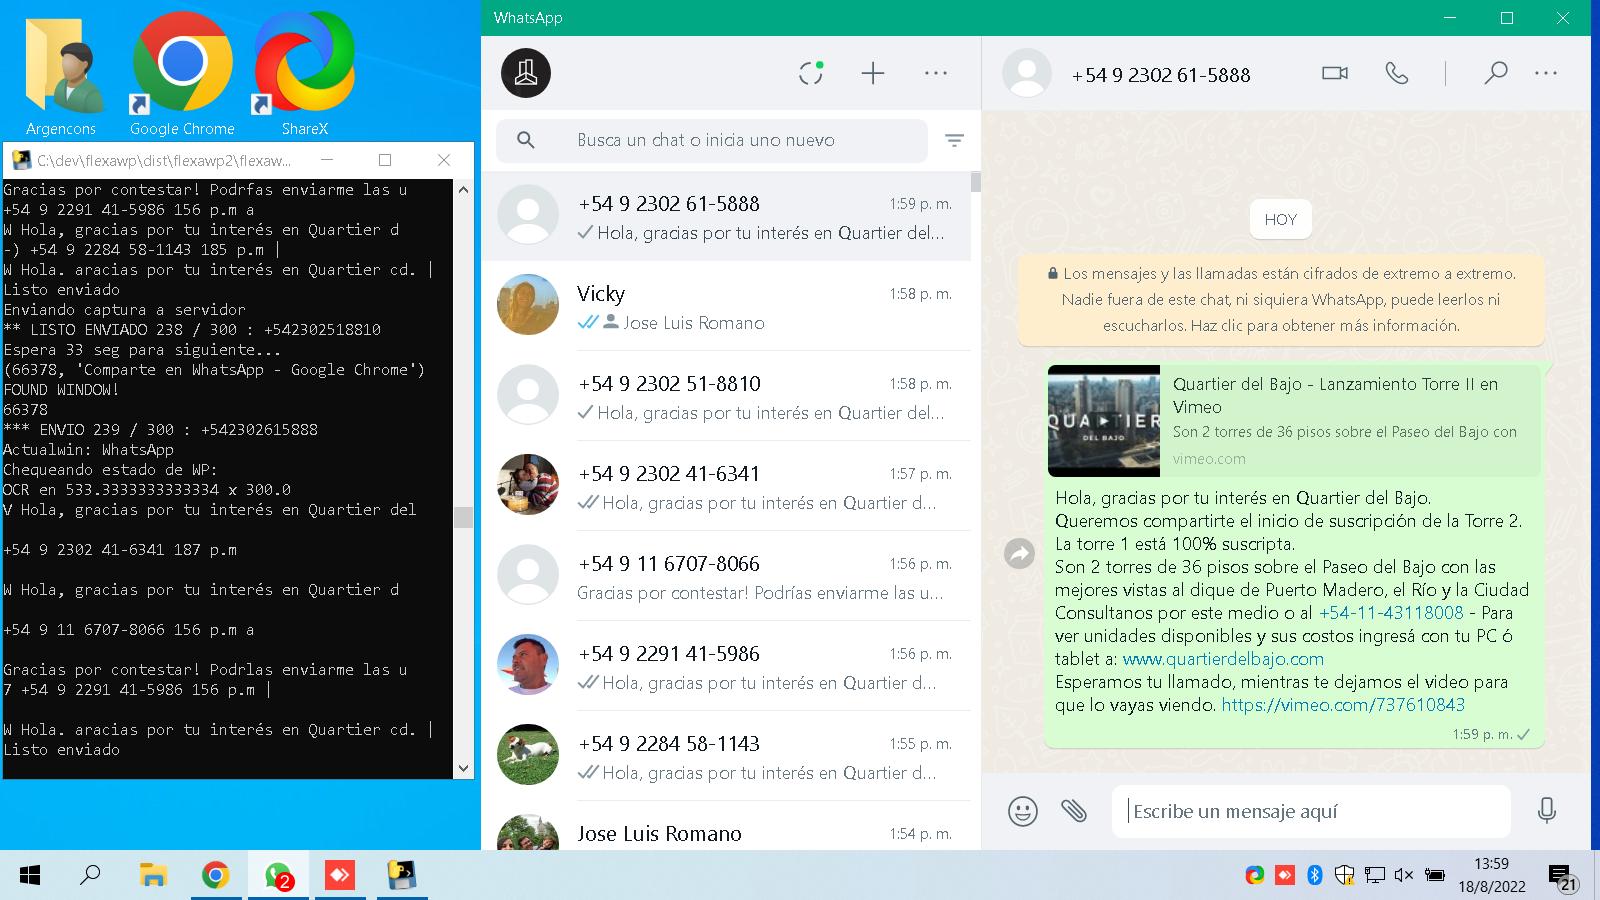Click the contact name +54 9 2302 61-5888 in header
The height and width of the screenshot is (900, 1600).
(1160, 75)
